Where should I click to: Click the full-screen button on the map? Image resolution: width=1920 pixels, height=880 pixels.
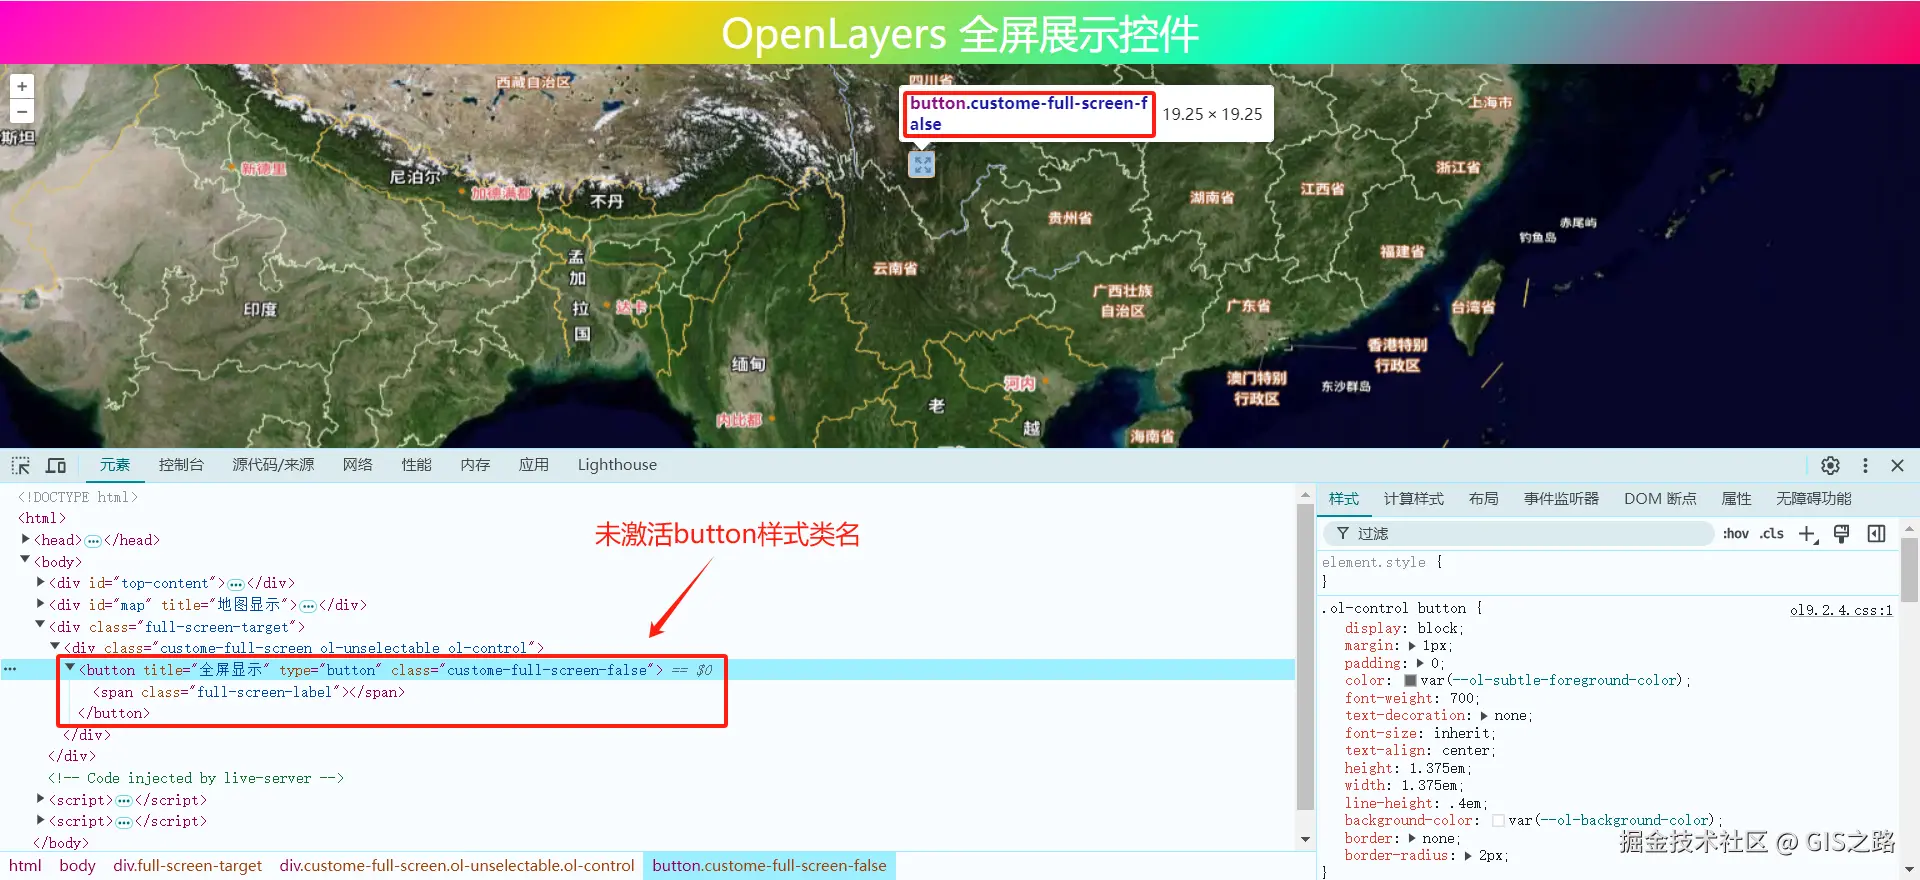pyautogui.click(x=922, y=165)
